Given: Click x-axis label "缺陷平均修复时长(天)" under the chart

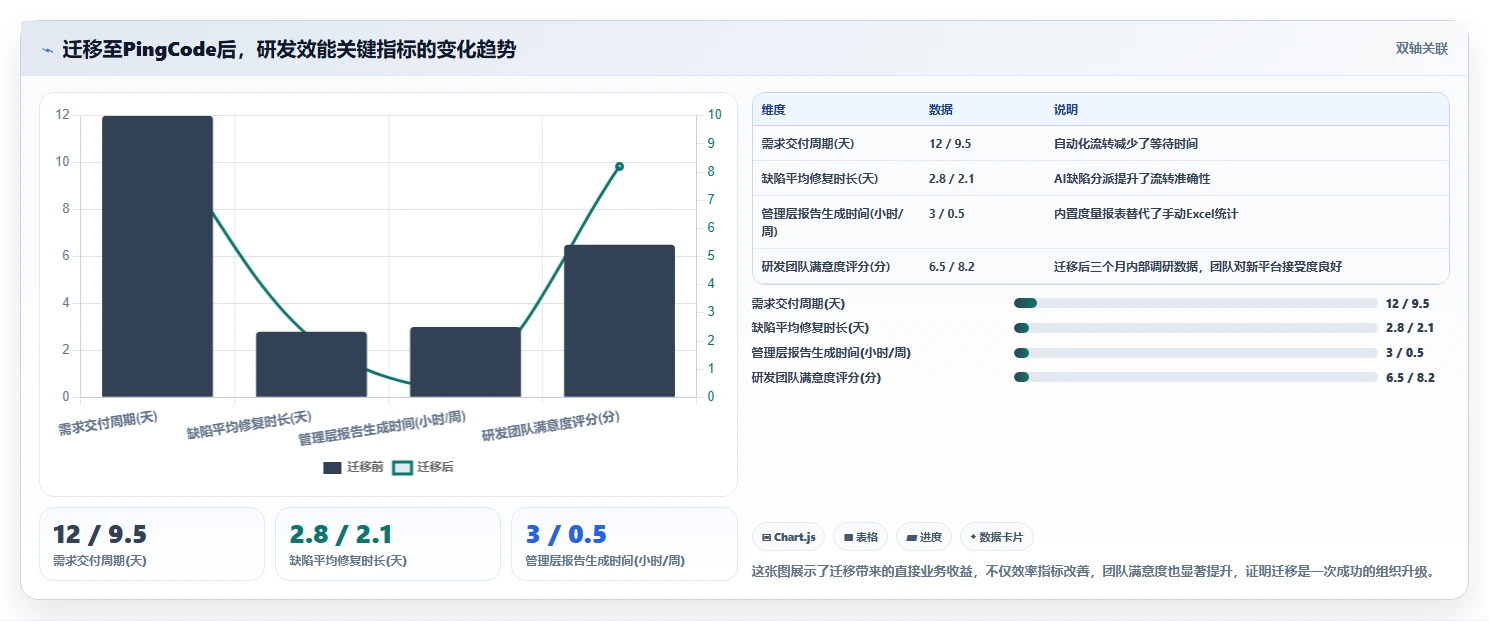Looking at the screenshot, I should pos(249,425).
